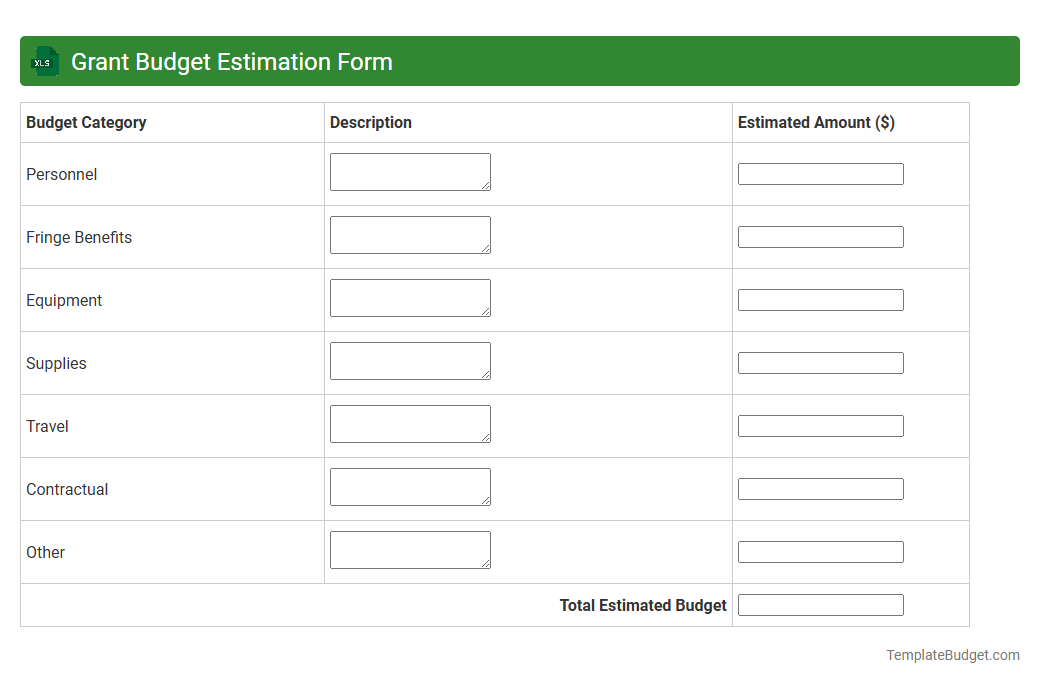Click the Other estimated amount field
The width and height of the screenshot is (1040, 684).
820,551
